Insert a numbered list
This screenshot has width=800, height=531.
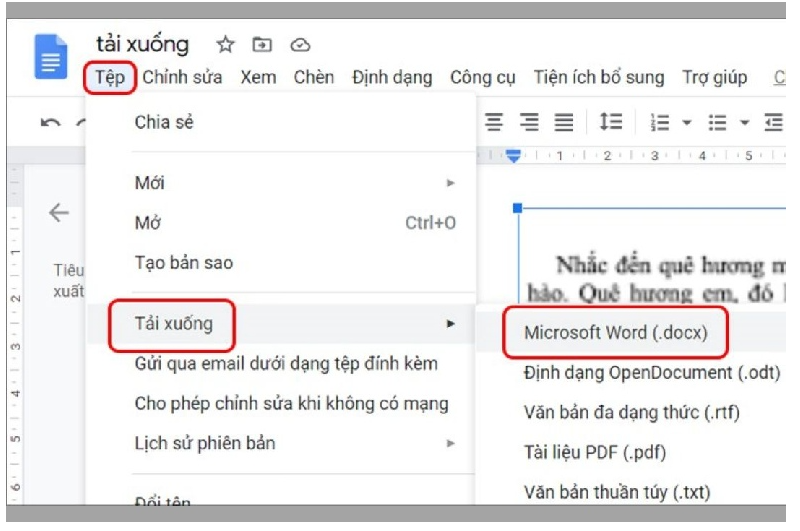pos(660,122)
